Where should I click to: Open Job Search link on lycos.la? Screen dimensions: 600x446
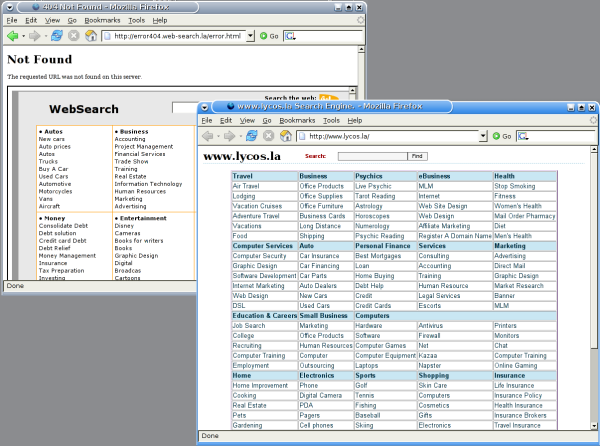[x=249, y=326]
